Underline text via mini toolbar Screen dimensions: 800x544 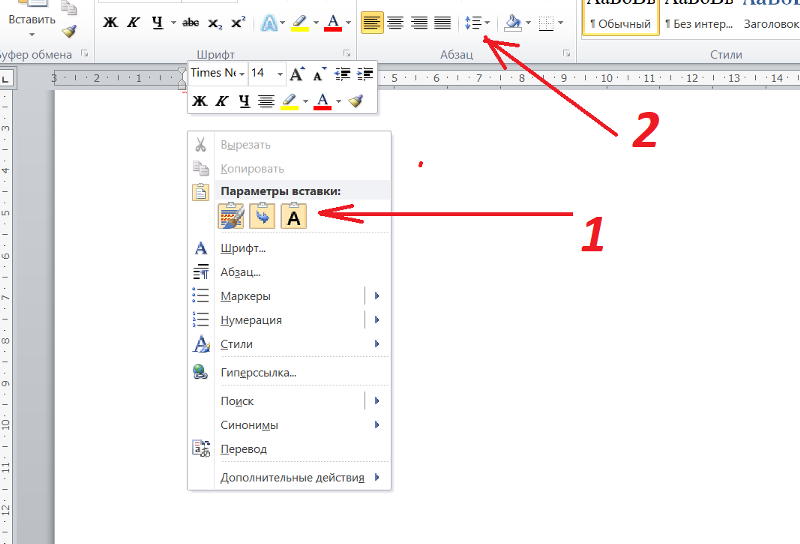pyautogui.click(x=244, y=101)
